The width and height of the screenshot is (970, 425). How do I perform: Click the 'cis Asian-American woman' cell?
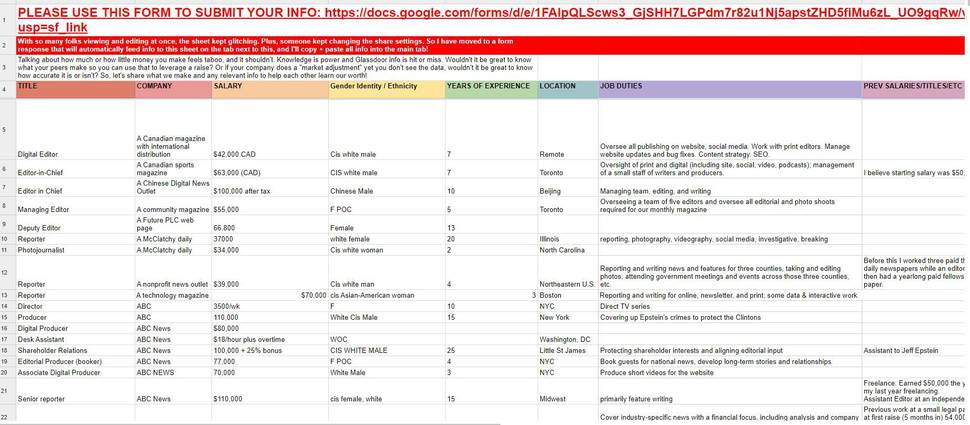click(387, 295)
